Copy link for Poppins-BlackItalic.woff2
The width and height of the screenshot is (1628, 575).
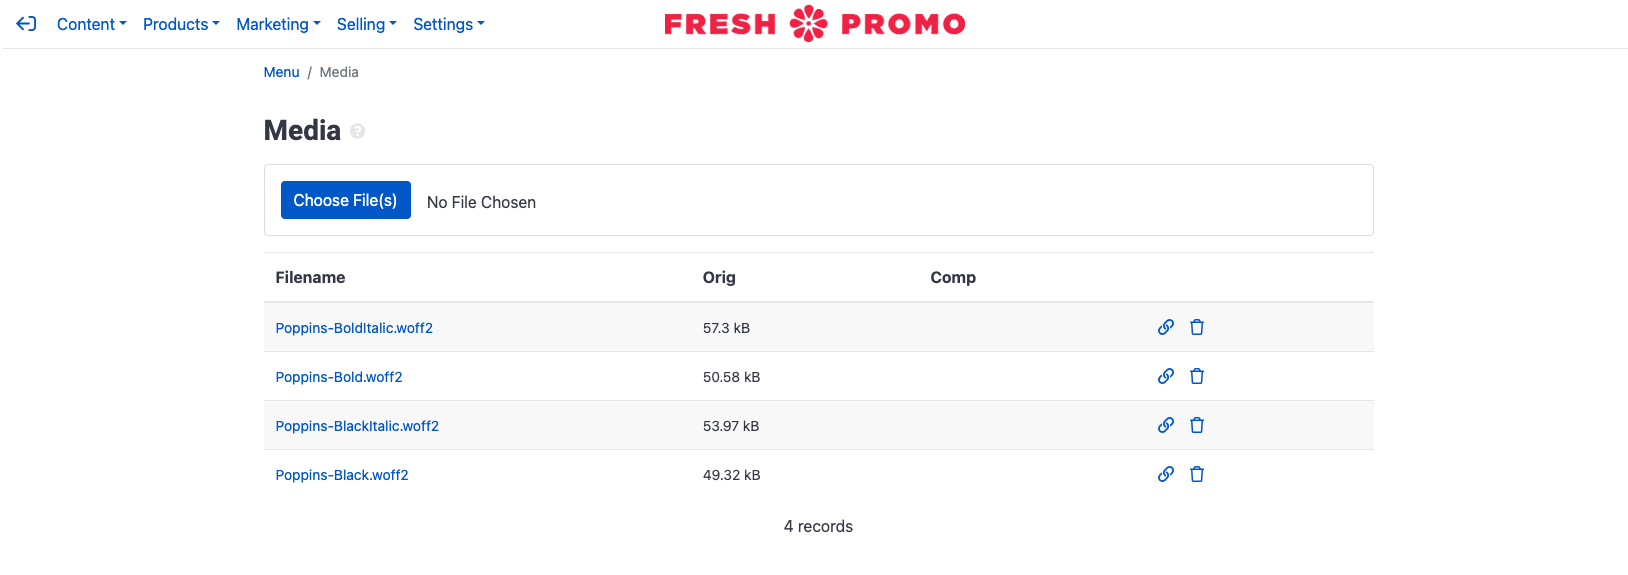[1166, 425]
